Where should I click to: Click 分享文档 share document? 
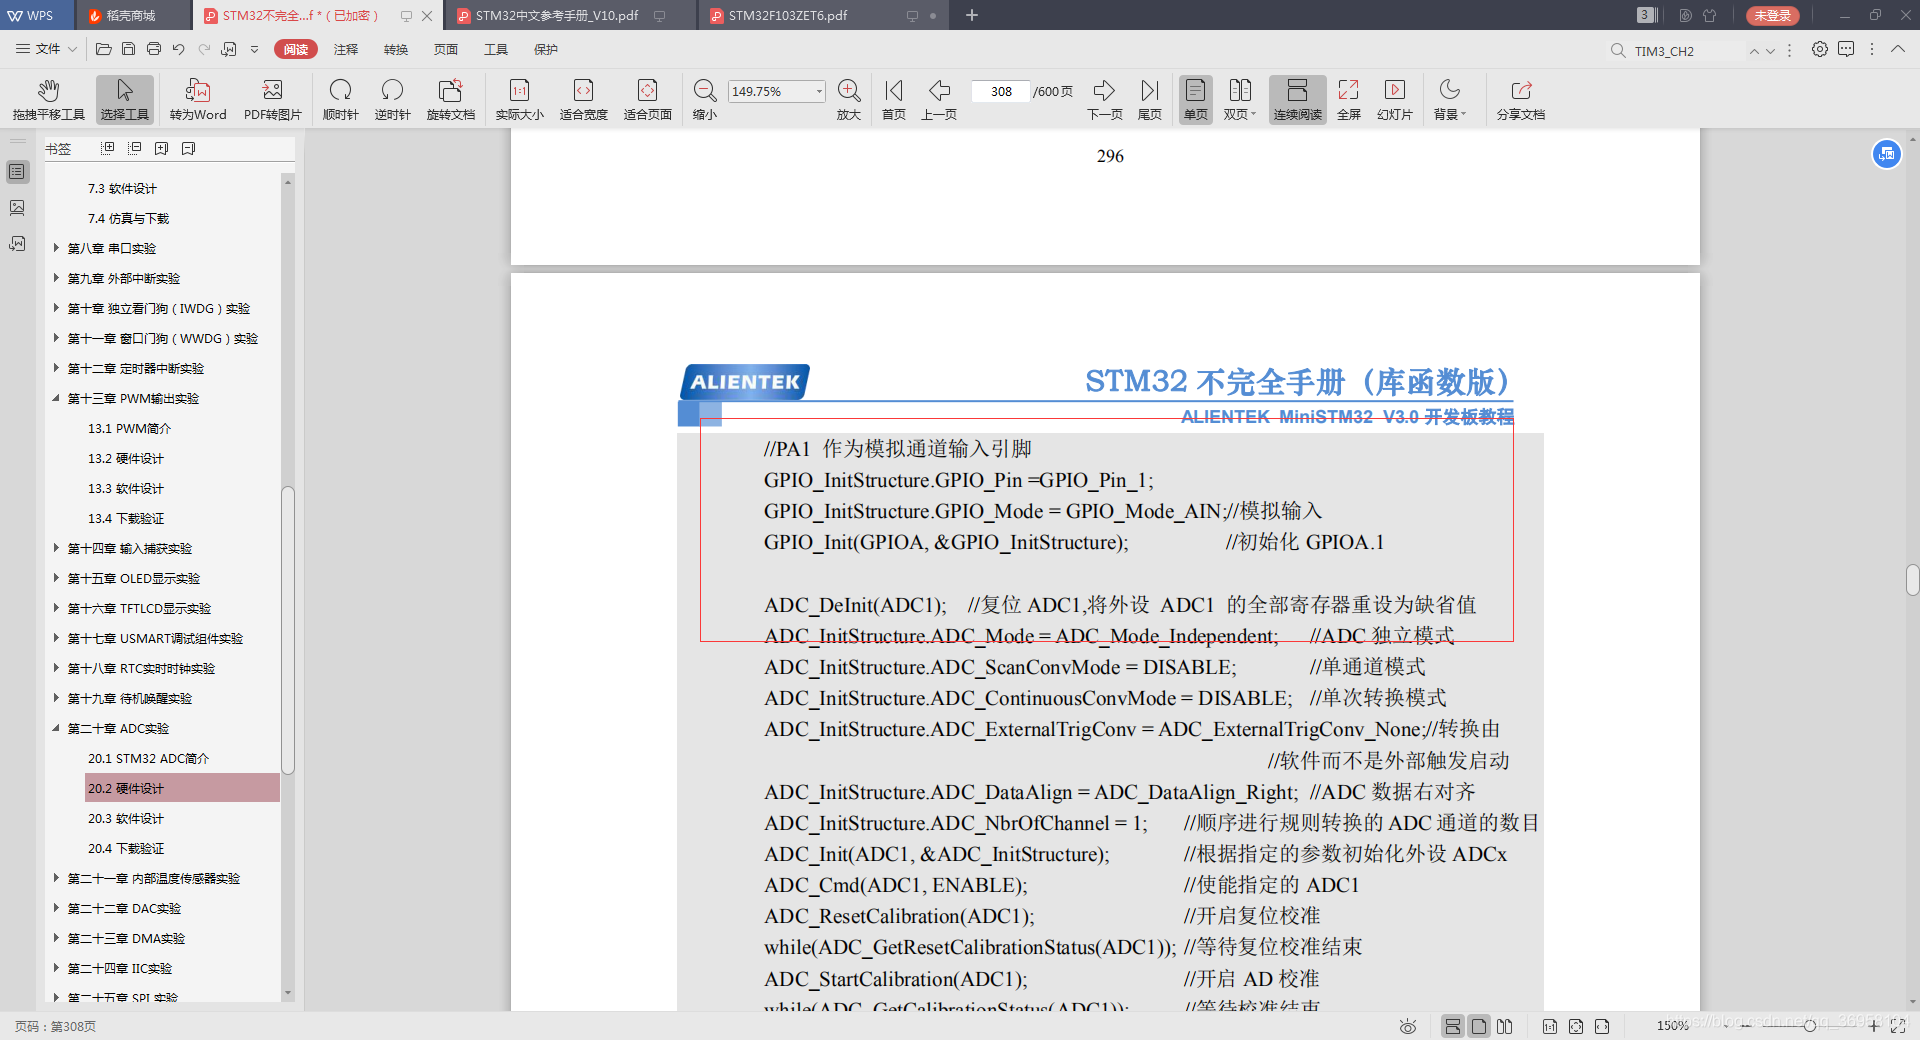click(x=1520, y=100)
